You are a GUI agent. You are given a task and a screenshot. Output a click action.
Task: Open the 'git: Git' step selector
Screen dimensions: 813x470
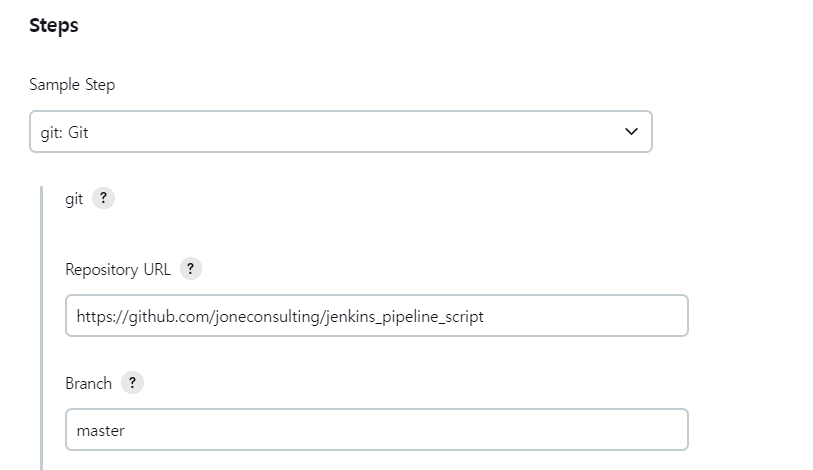coord(341,132)
